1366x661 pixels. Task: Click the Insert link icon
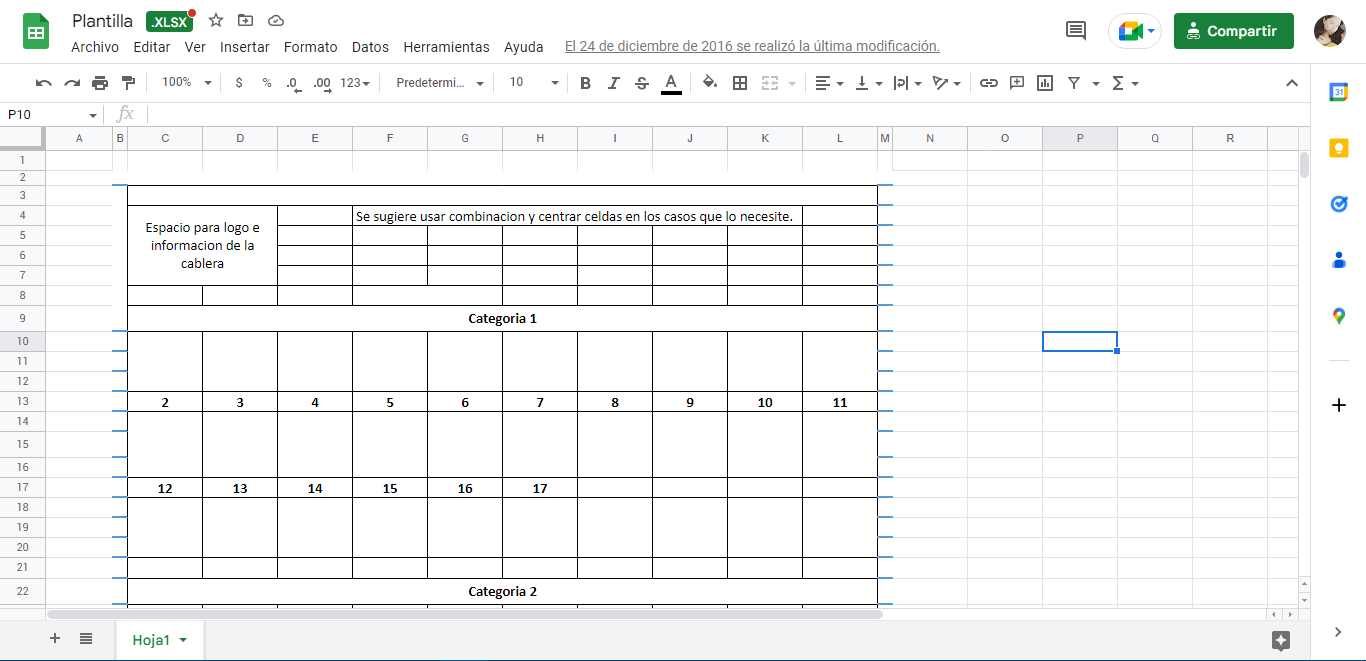pyautogui.click(x=989, y=83)
